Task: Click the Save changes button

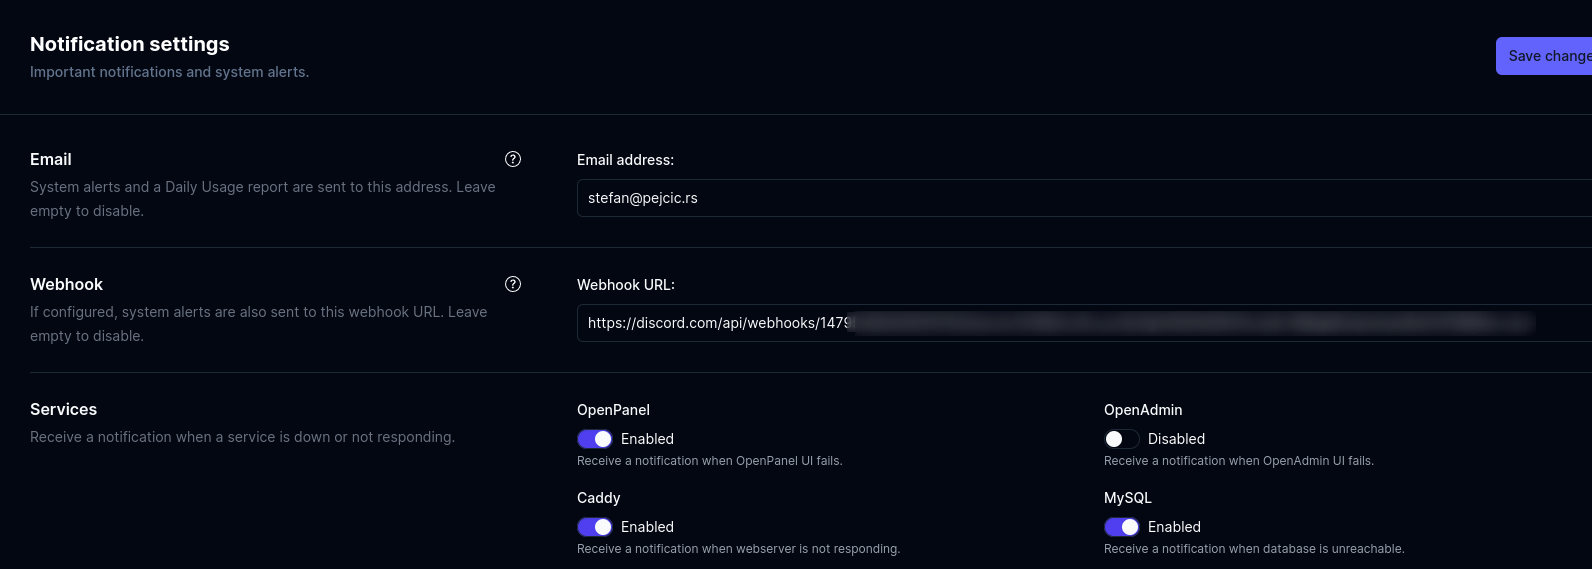Action: pyautogui.click(x=1545, y=56)
